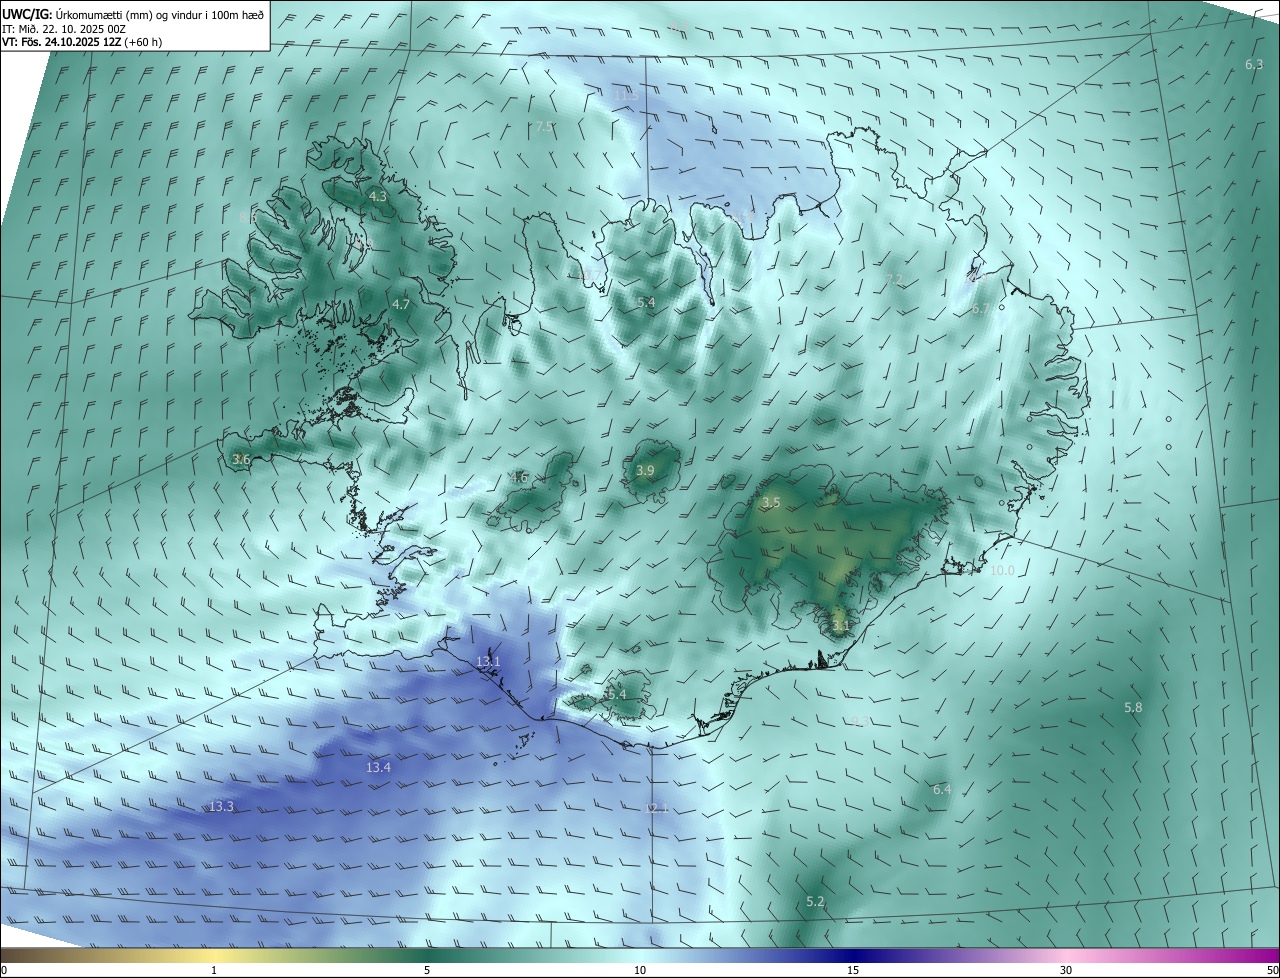The image size is (1280, 978).
Task: Click the 3.9 value on the central ice cap
Action: [x=645, y=471]
